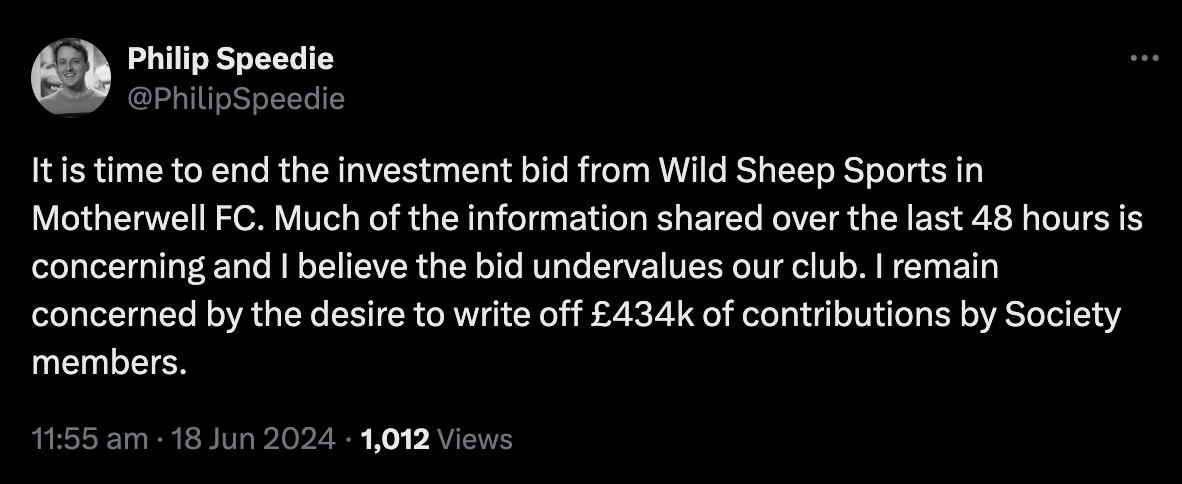The height and width of the screenshot is (484, 1182).
Task: Open the more options ellipsis menu
Action: click(x=1142, y=59)
